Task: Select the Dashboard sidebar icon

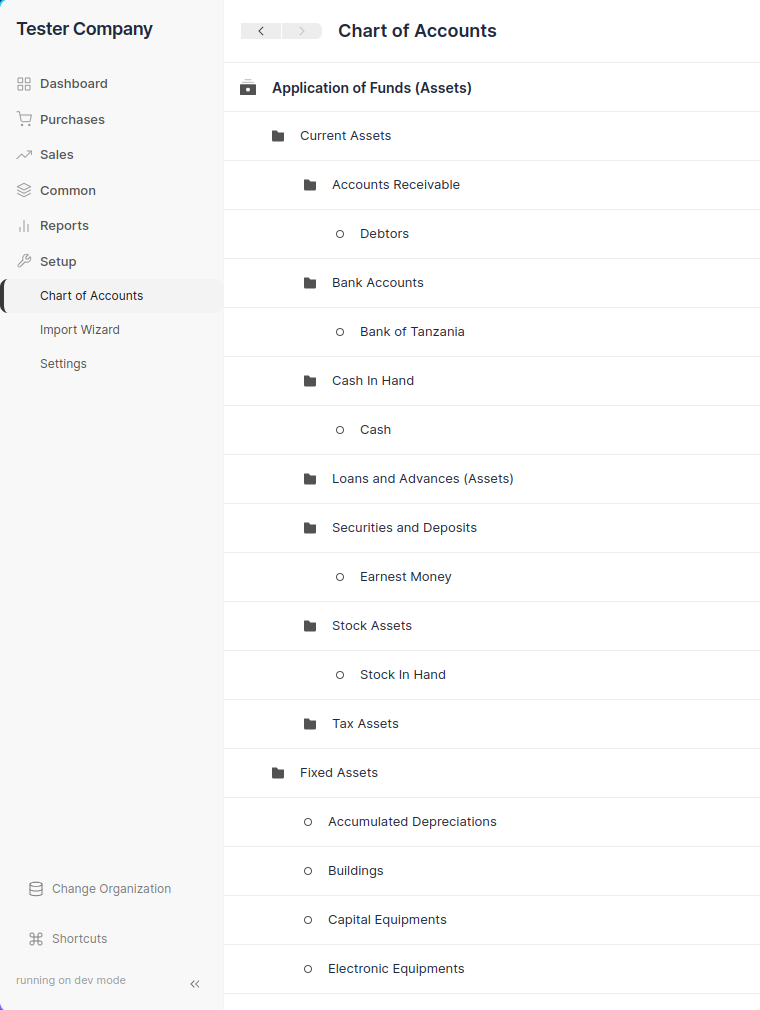Action: point(22,83)
